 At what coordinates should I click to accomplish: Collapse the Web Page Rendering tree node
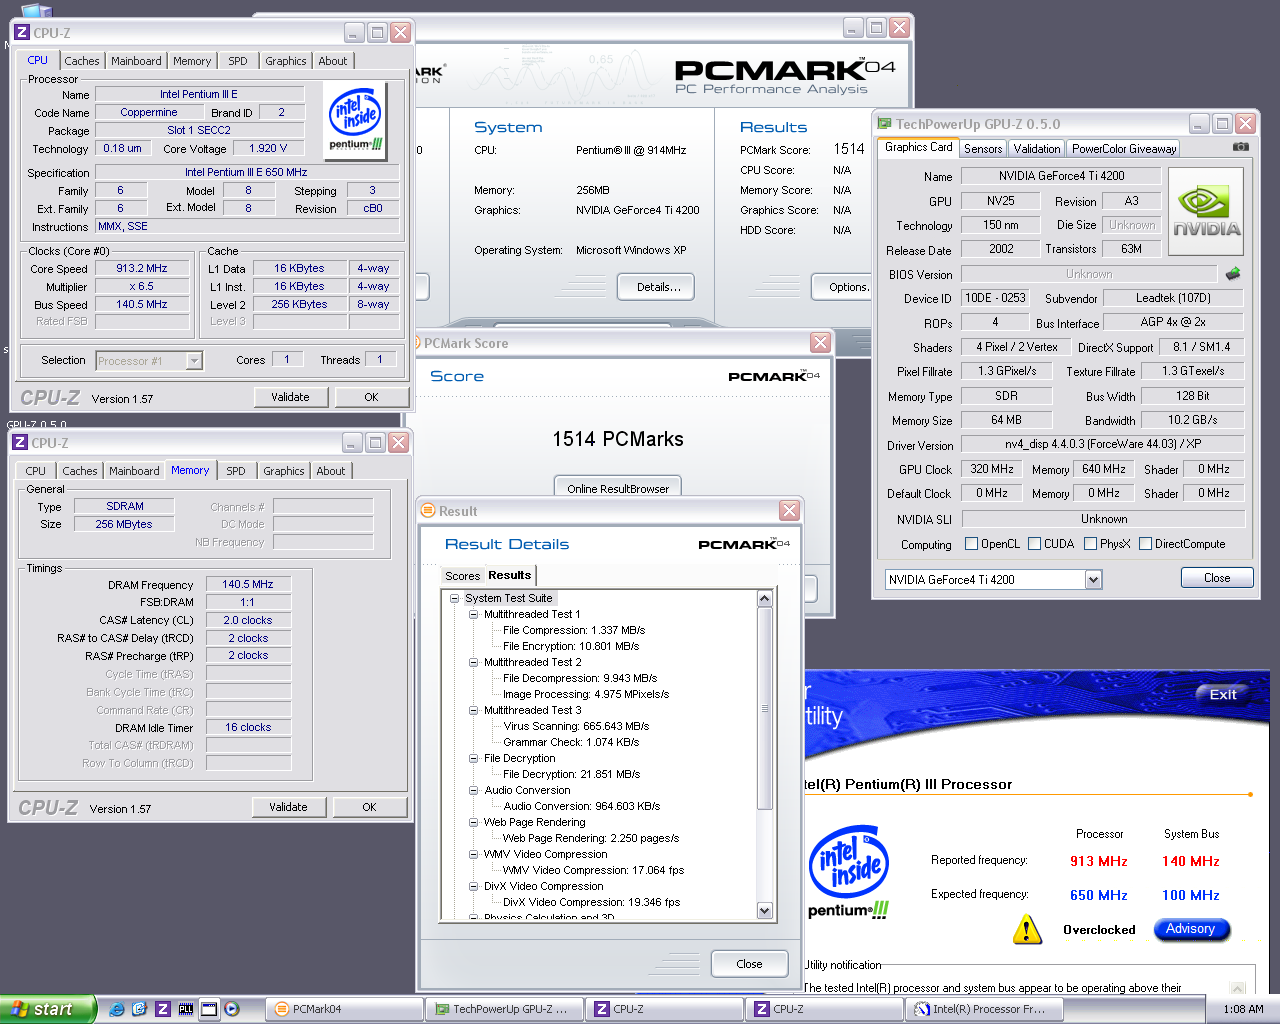tap(473, 822)
